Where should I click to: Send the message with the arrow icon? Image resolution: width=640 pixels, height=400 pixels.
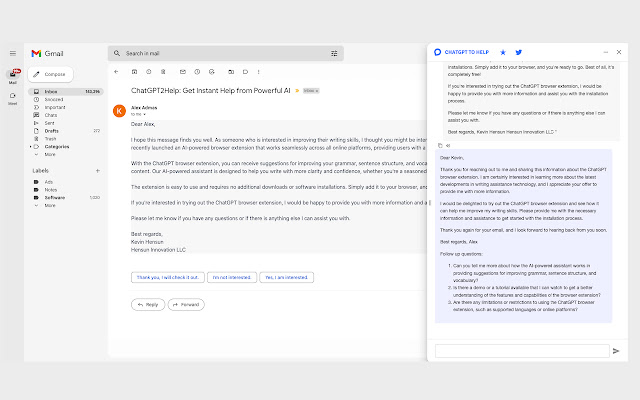(x=616, y=351)
